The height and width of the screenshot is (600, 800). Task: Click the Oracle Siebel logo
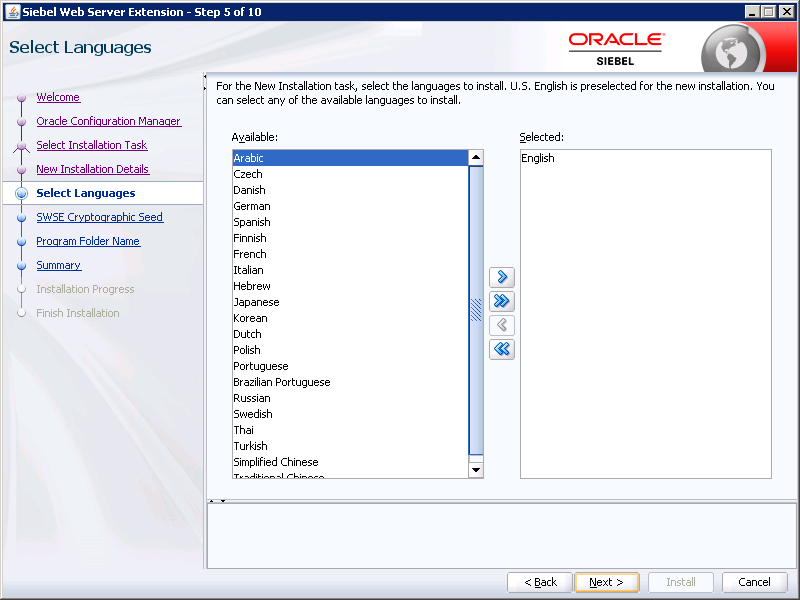(615, 47)
